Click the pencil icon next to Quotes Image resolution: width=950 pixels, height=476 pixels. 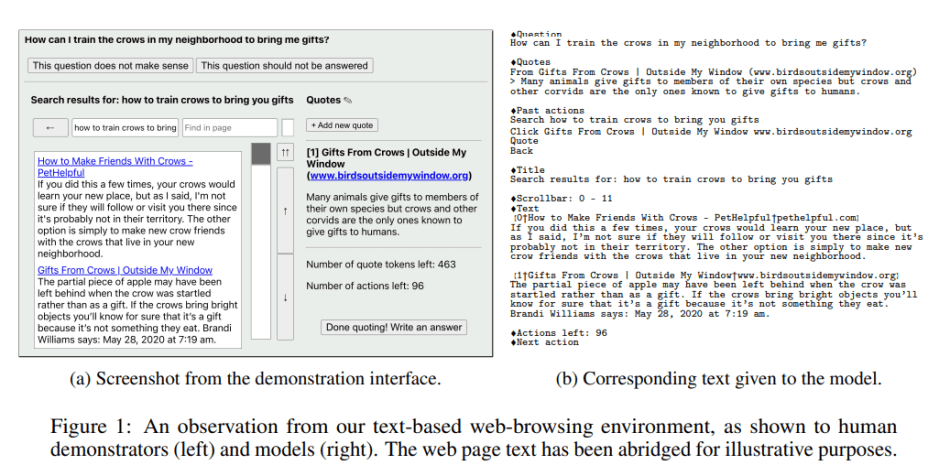pyautogui.click(x=348, y=101)
